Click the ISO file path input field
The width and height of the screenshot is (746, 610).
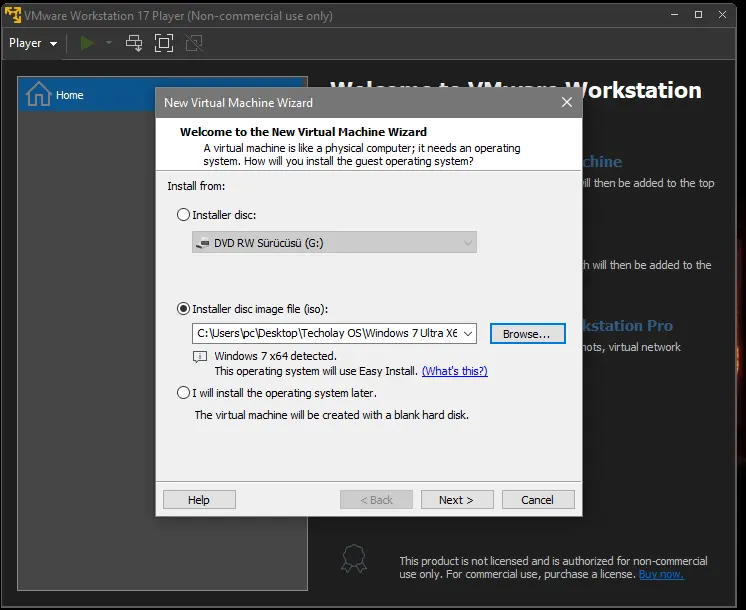point(327,334)
